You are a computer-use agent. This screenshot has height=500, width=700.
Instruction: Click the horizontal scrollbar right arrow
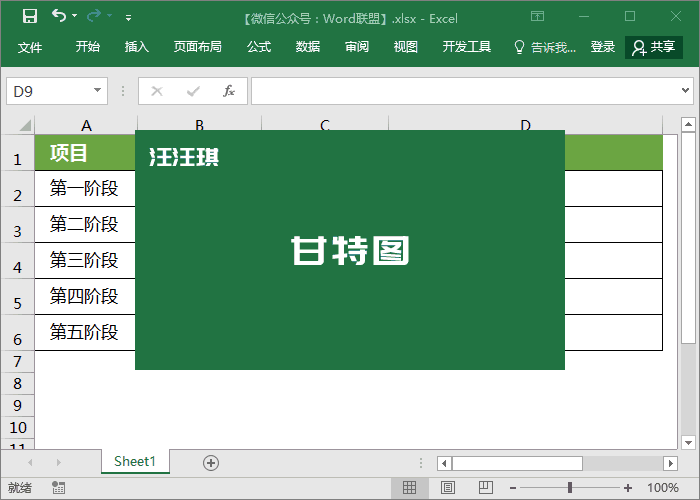pos(671,463)
